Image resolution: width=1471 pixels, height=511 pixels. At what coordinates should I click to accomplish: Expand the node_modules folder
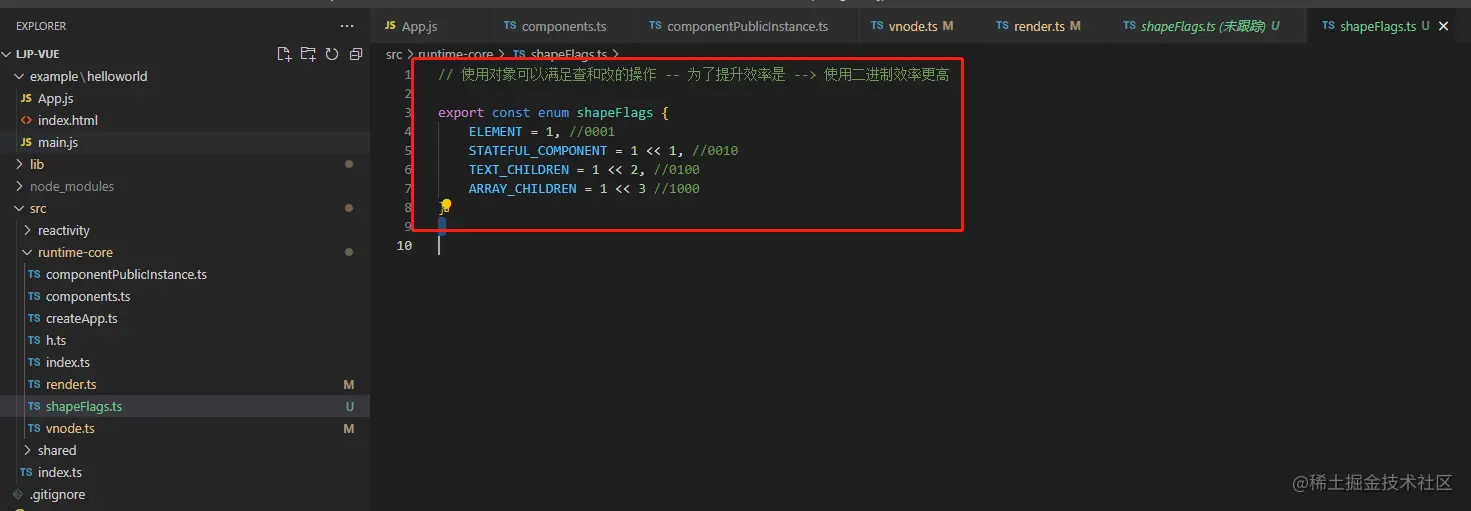coord(20,186)
